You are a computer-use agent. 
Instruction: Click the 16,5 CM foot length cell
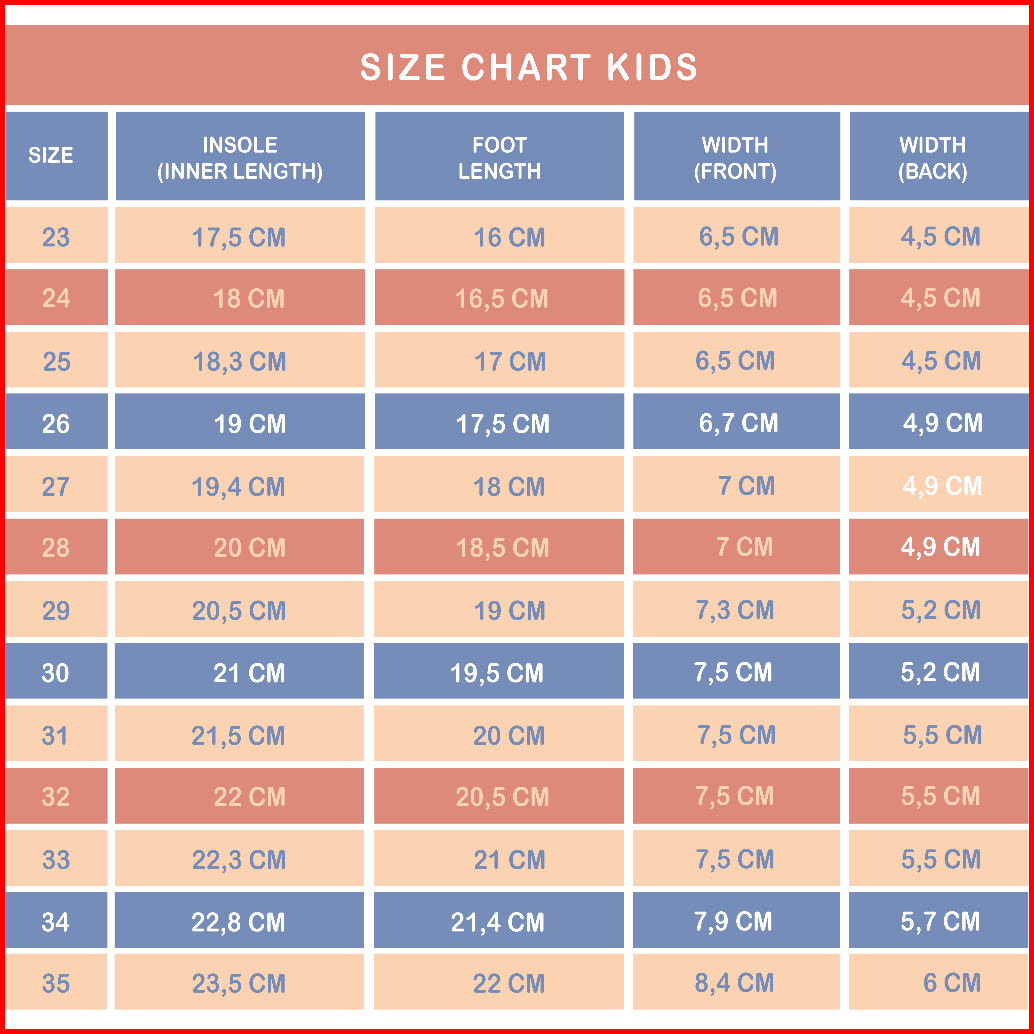[501, 298]
